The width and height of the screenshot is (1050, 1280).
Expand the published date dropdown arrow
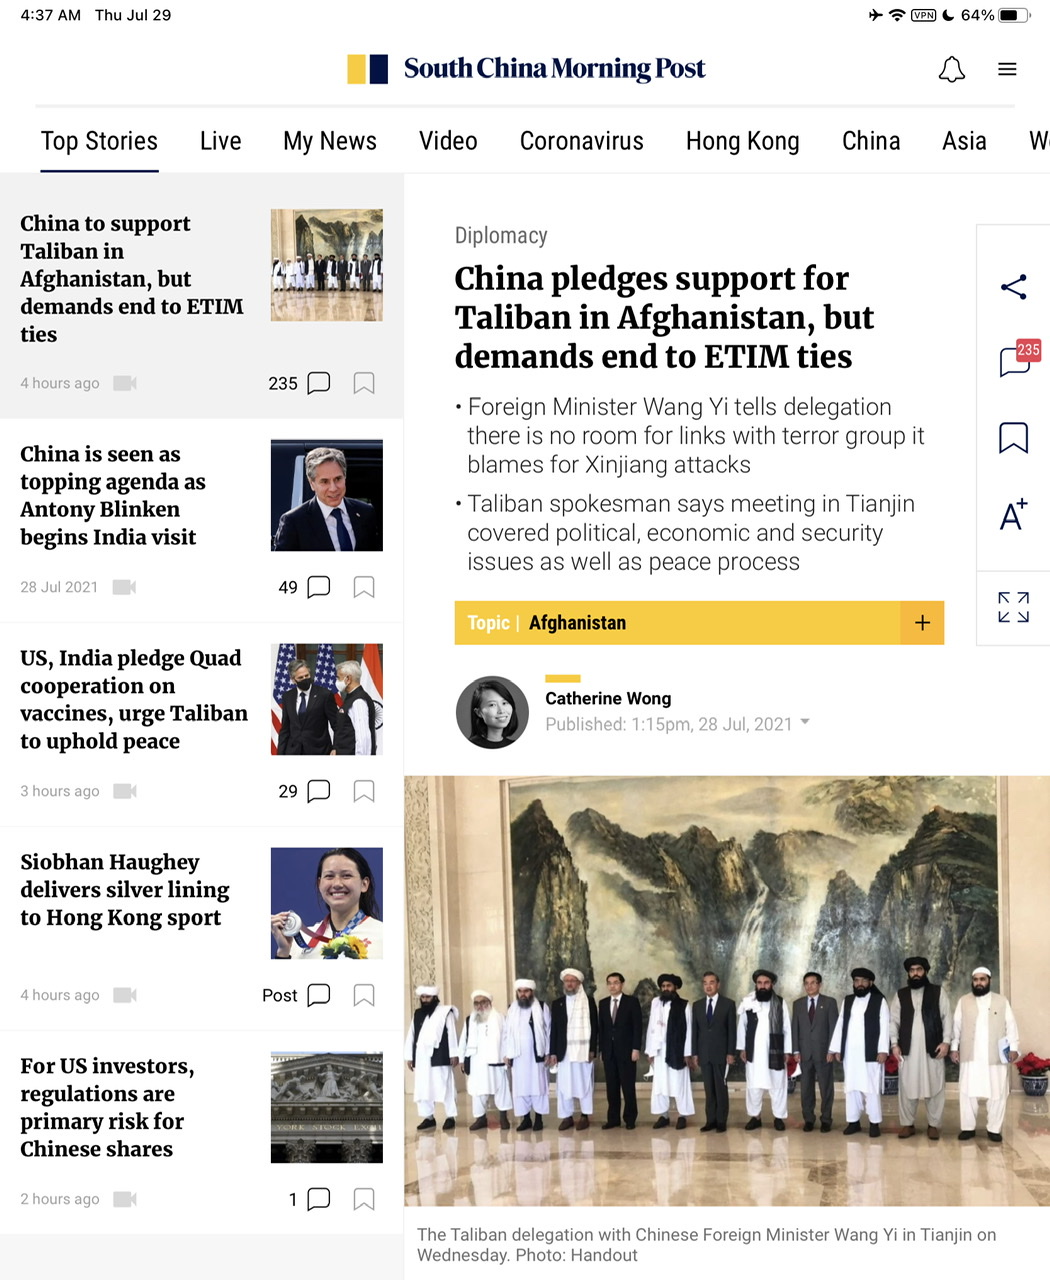click(x=805, y=722)
